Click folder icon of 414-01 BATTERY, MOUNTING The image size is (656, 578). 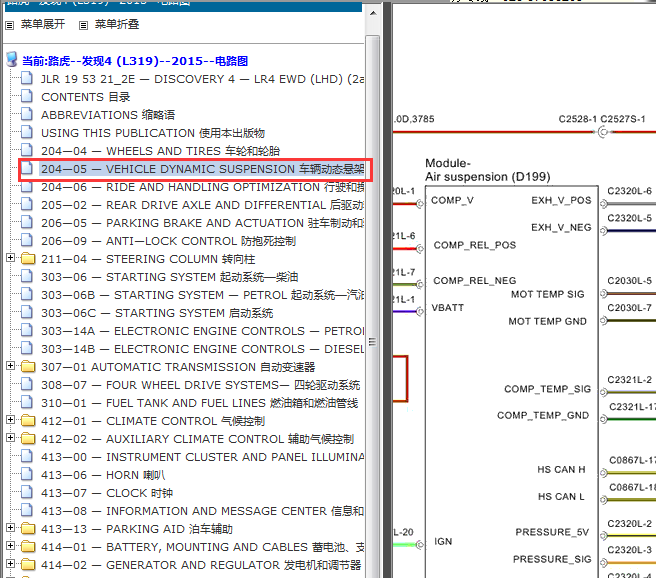(x=28, y=546)
